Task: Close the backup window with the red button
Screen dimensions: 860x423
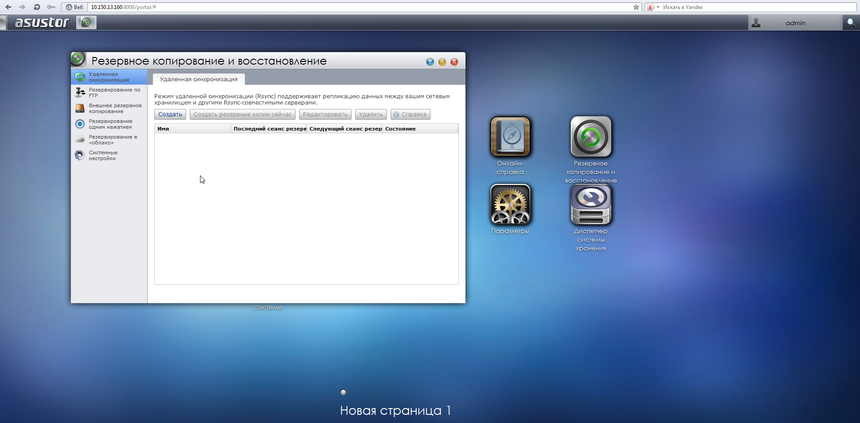Action: click(454, 62)
